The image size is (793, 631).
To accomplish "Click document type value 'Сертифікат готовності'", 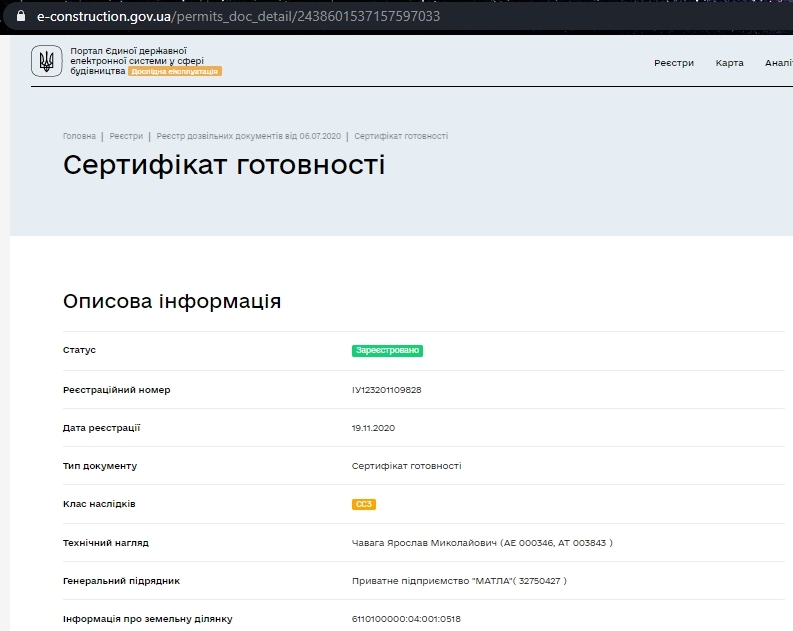I will (407, 466).
